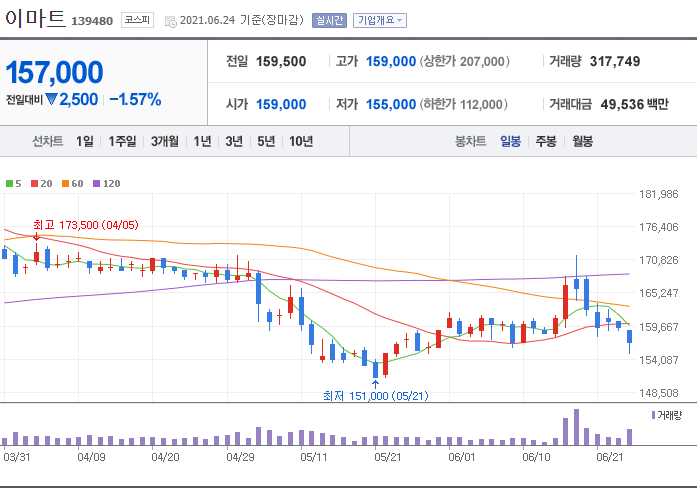697x488 pixels.
Task: Select the 1주일 line chart period
Action: [122, 141]
